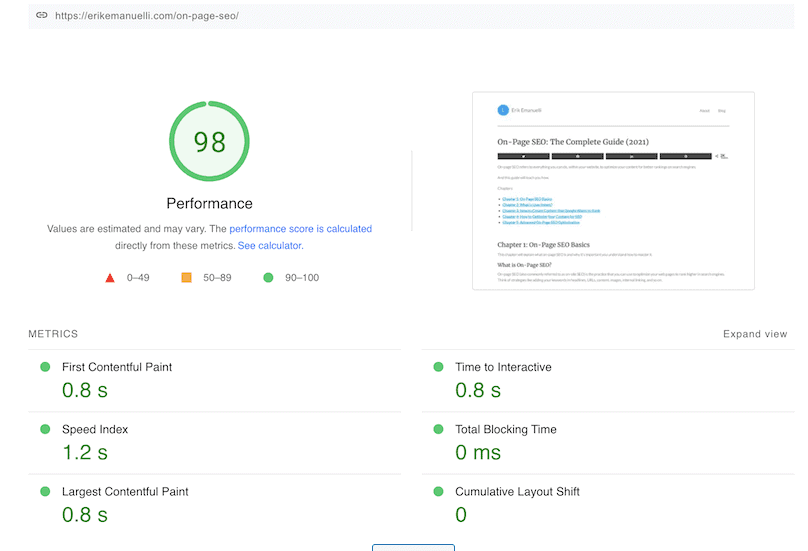808x551 pixels.
Task: Click the green dot beside Largest Contentful Paint
Action: point(45,492)
